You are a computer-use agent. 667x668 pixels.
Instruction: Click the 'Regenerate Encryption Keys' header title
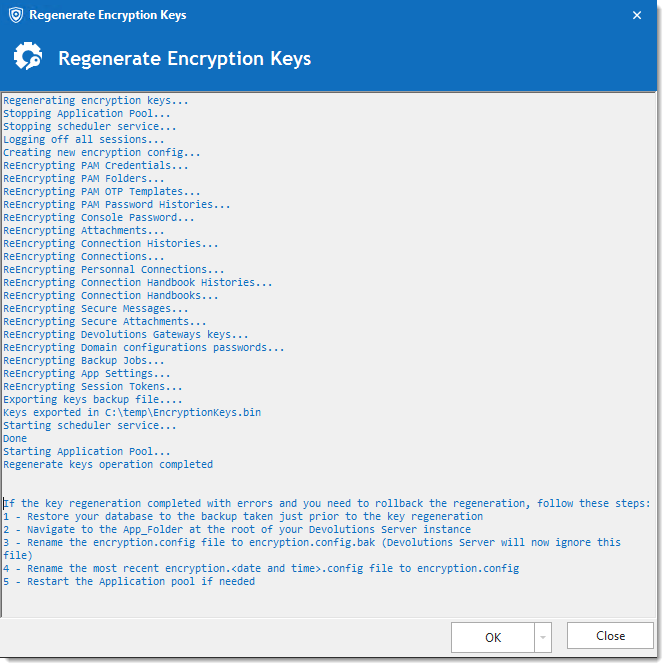click(x=184, y=58)
